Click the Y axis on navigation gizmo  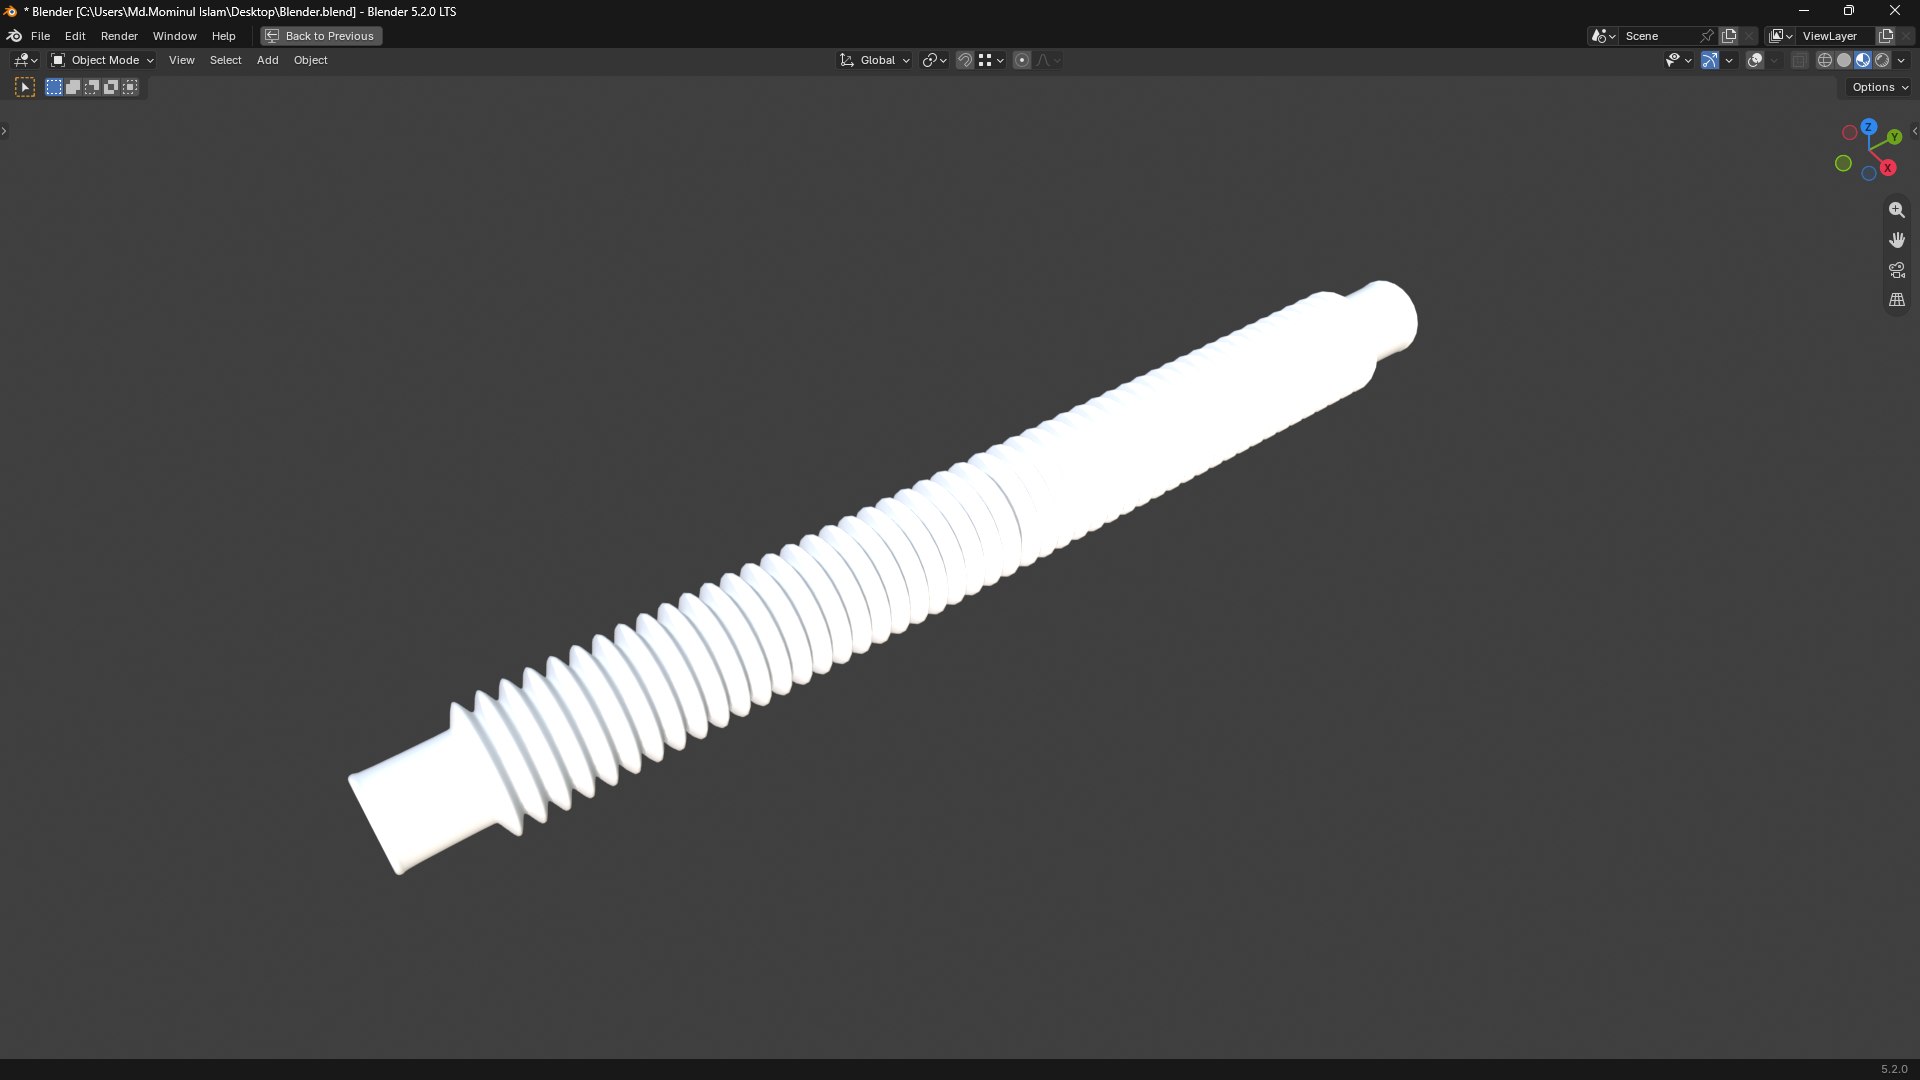click(1894, 137)
